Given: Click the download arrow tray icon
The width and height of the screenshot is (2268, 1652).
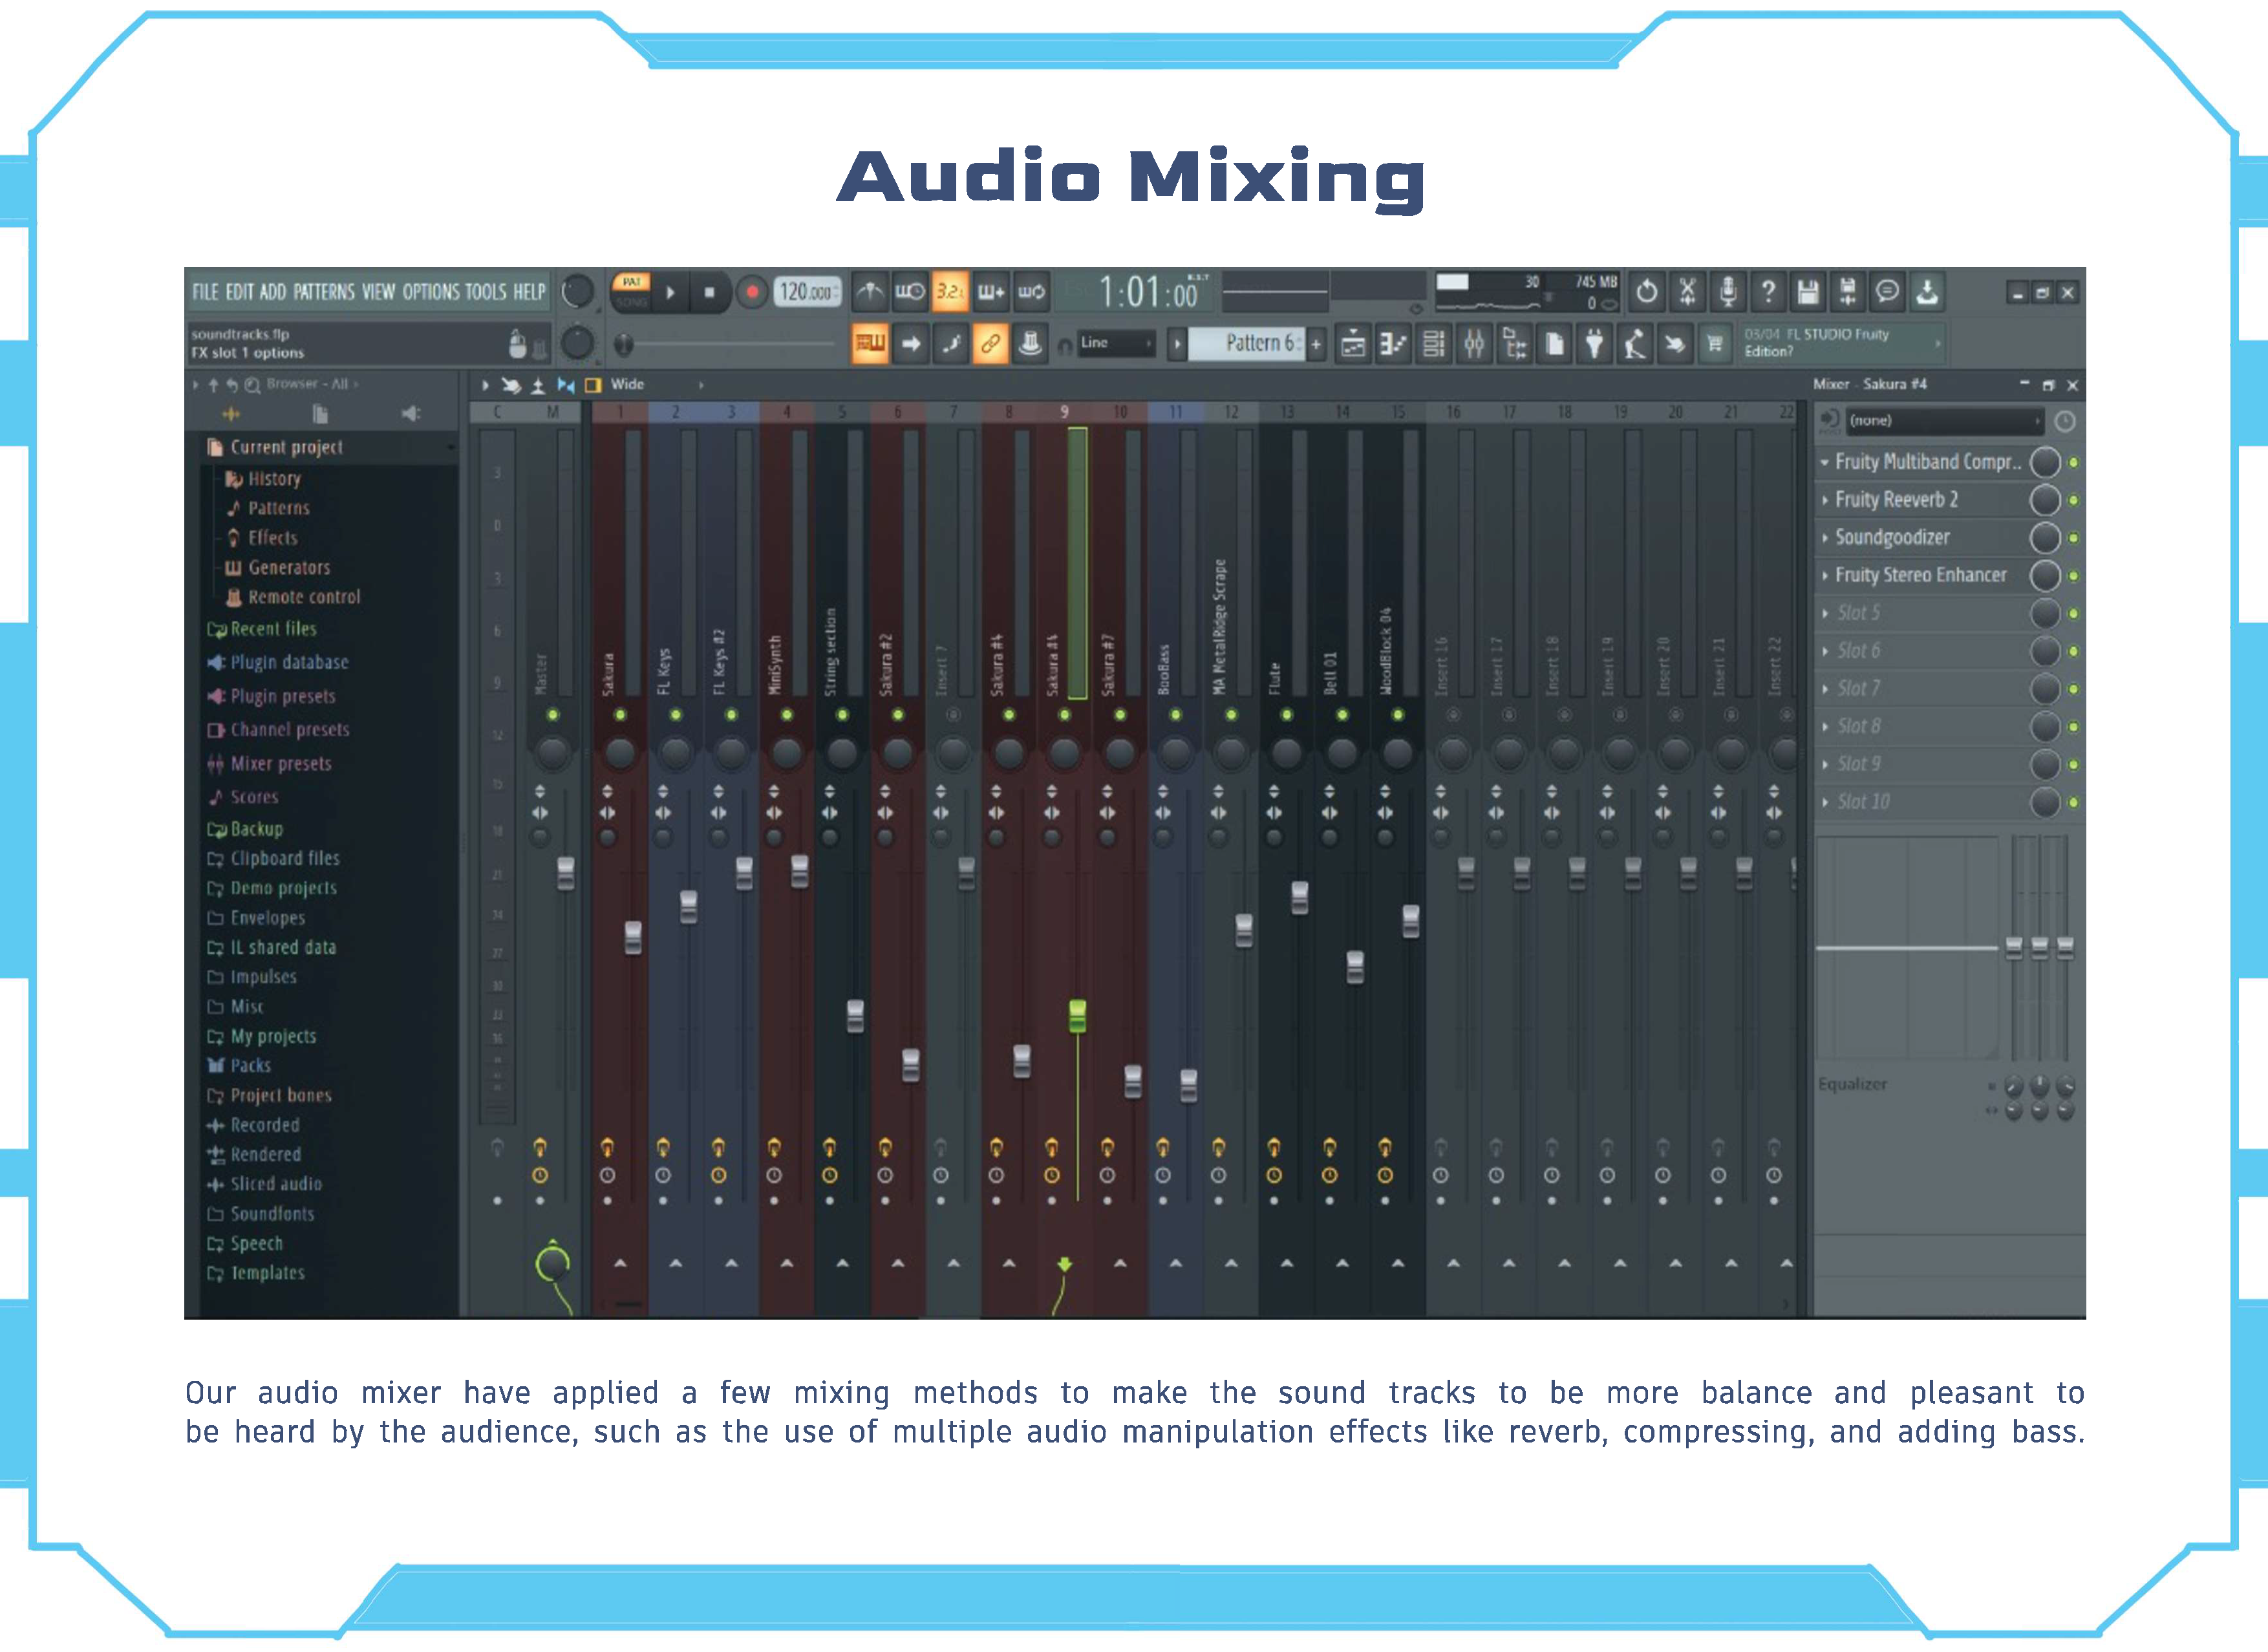Looking at the screenshot, I should click(1927, 292).
